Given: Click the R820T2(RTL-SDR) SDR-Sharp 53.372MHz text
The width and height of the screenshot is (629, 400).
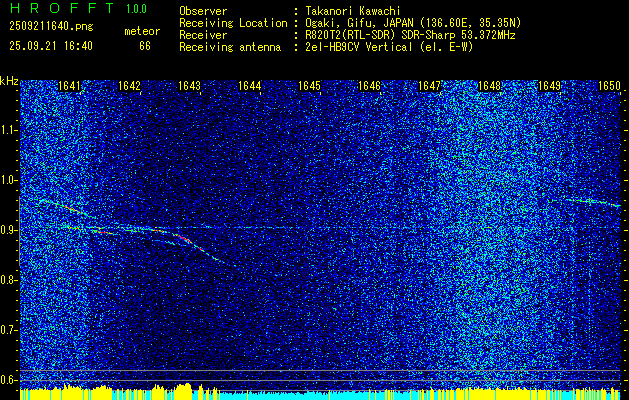Looking at the screenshot, I should point(410,35).
